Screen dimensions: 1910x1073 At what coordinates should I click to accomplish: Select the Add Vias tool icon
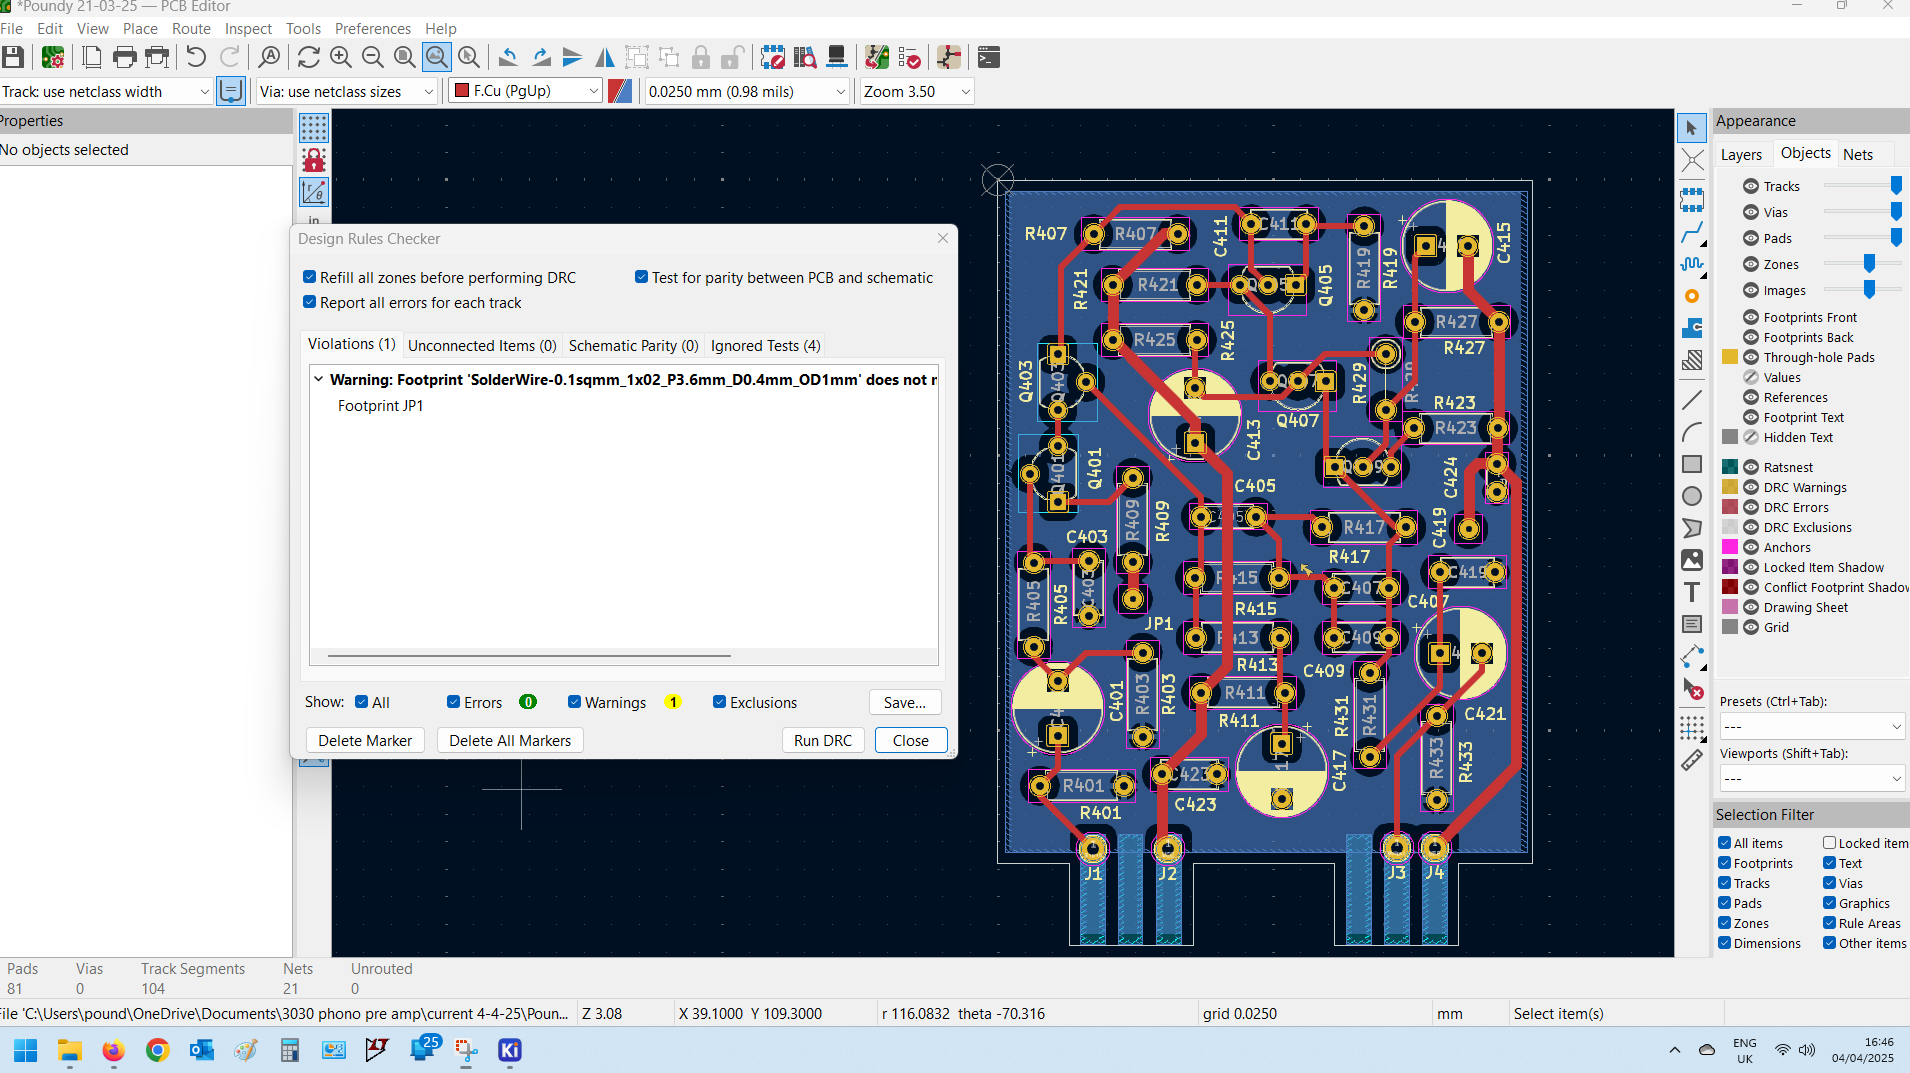pos(1692,296)
